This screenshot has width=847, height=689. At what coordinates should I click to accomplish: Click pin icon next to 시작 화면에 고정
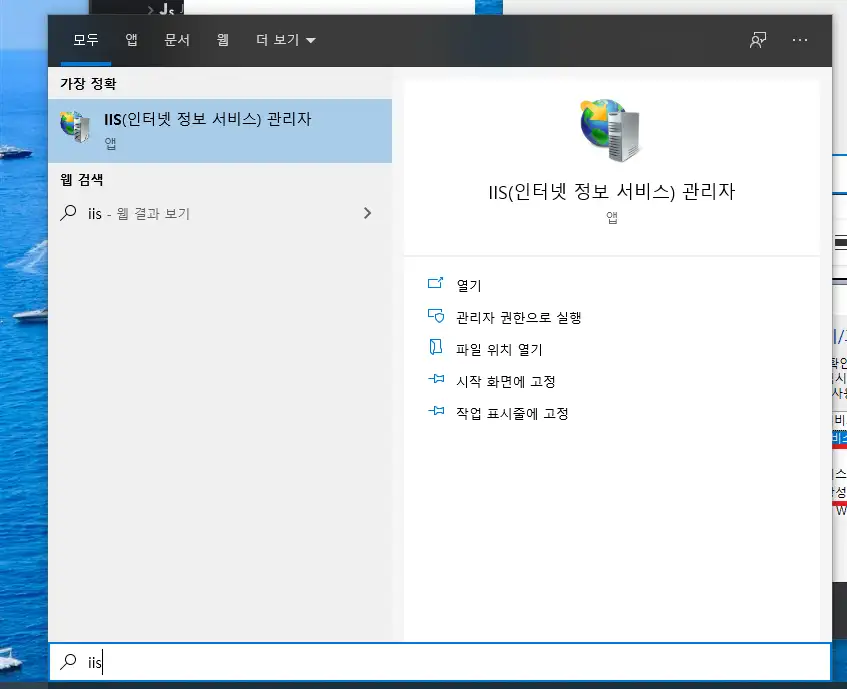436,379
